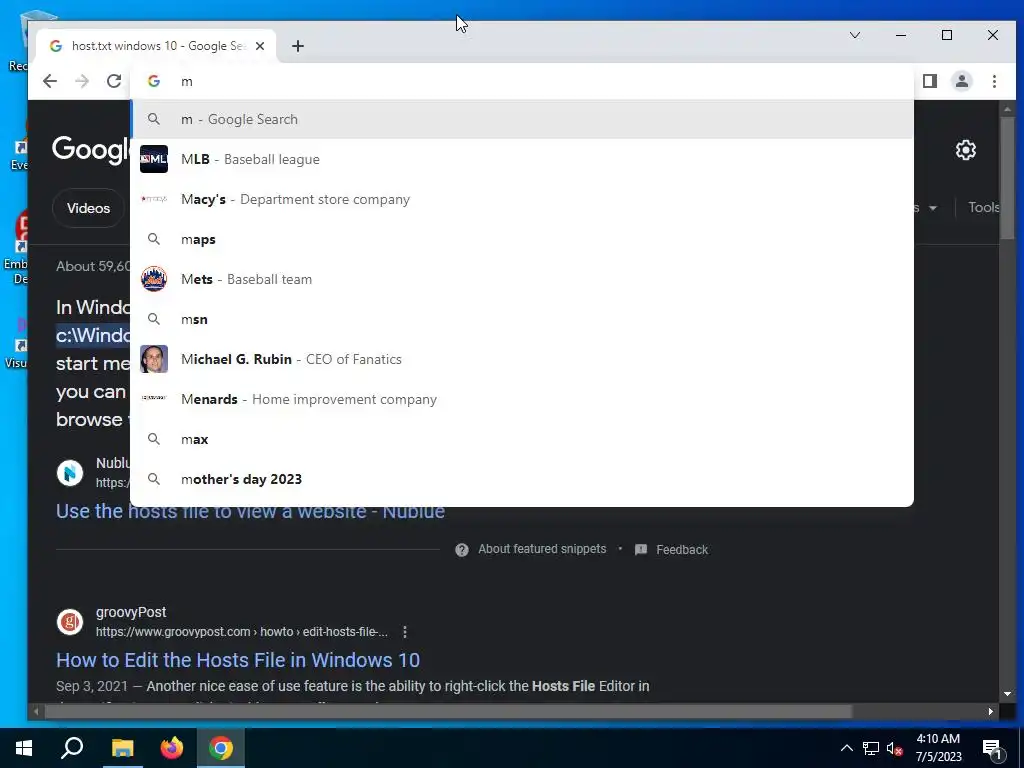Reload the current page
This screenshot has height=768, width=1024.
114,81
